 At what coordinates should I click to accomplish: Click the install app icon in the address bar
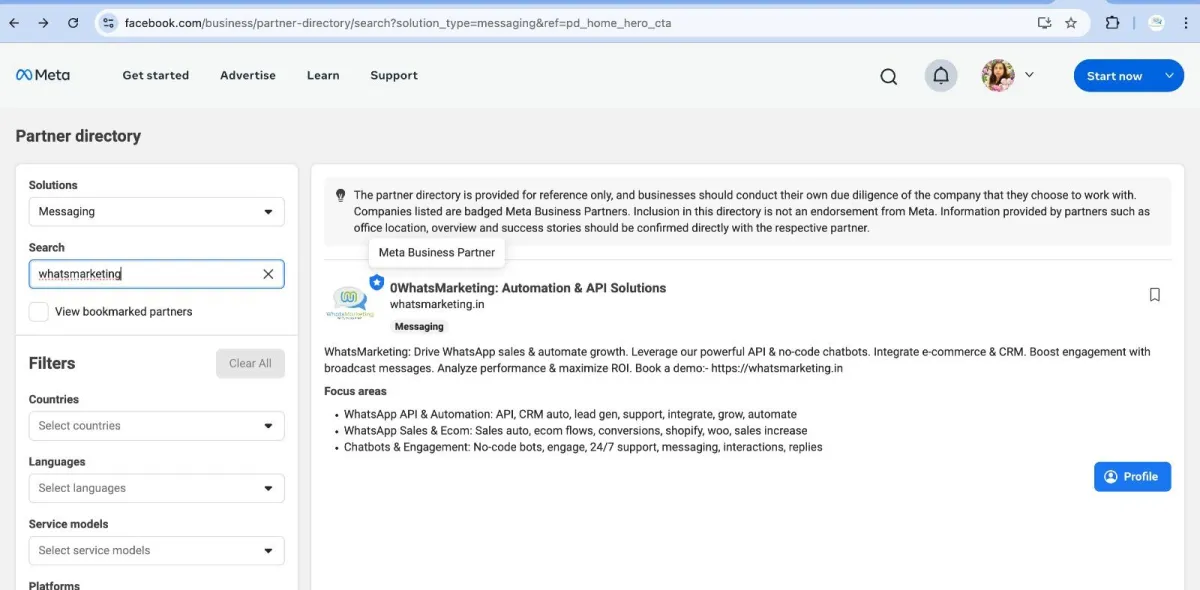point(1044,22)
